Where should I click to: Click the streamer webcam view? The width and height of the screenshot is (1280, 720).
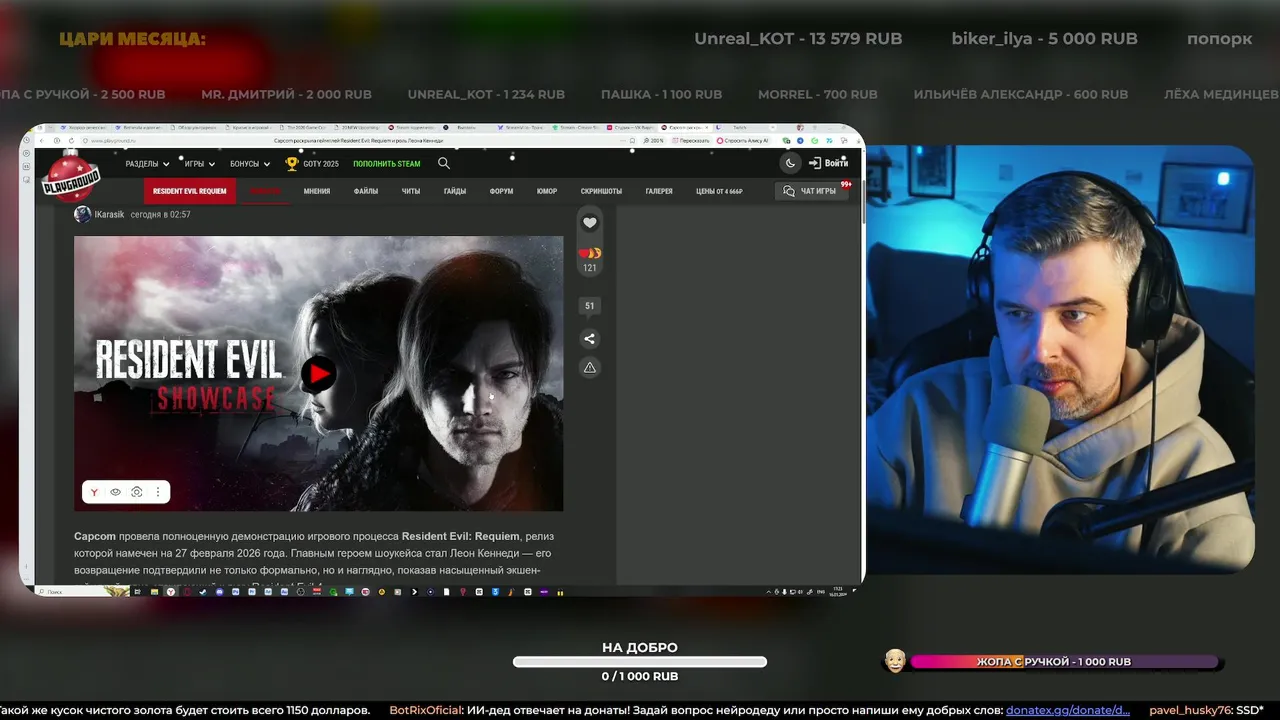coord(1060,360)
